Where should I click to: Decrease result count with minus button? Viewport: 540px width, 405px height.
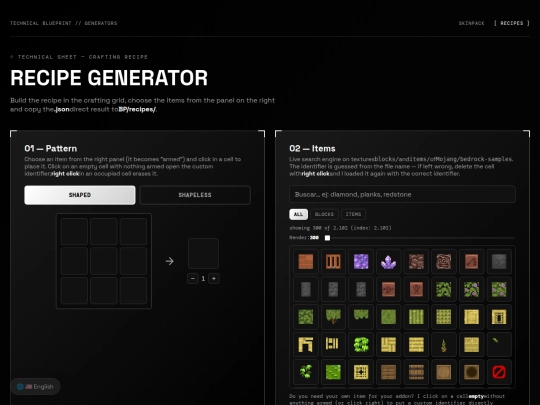(193, 278)
